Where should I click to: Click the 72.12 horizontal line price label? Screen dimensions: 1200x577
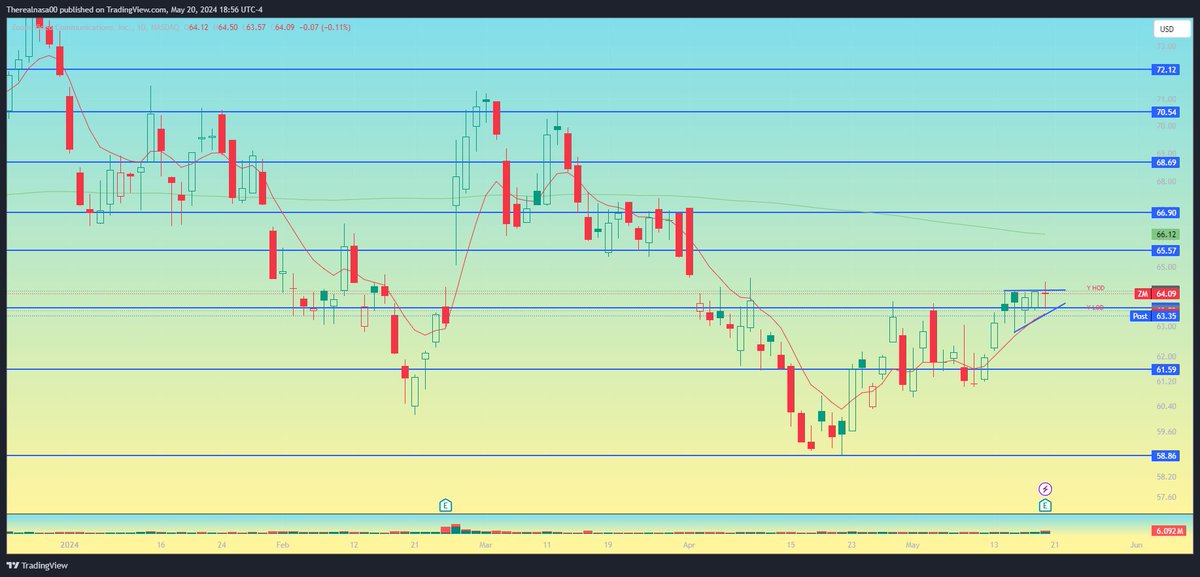coord(1165,70)
